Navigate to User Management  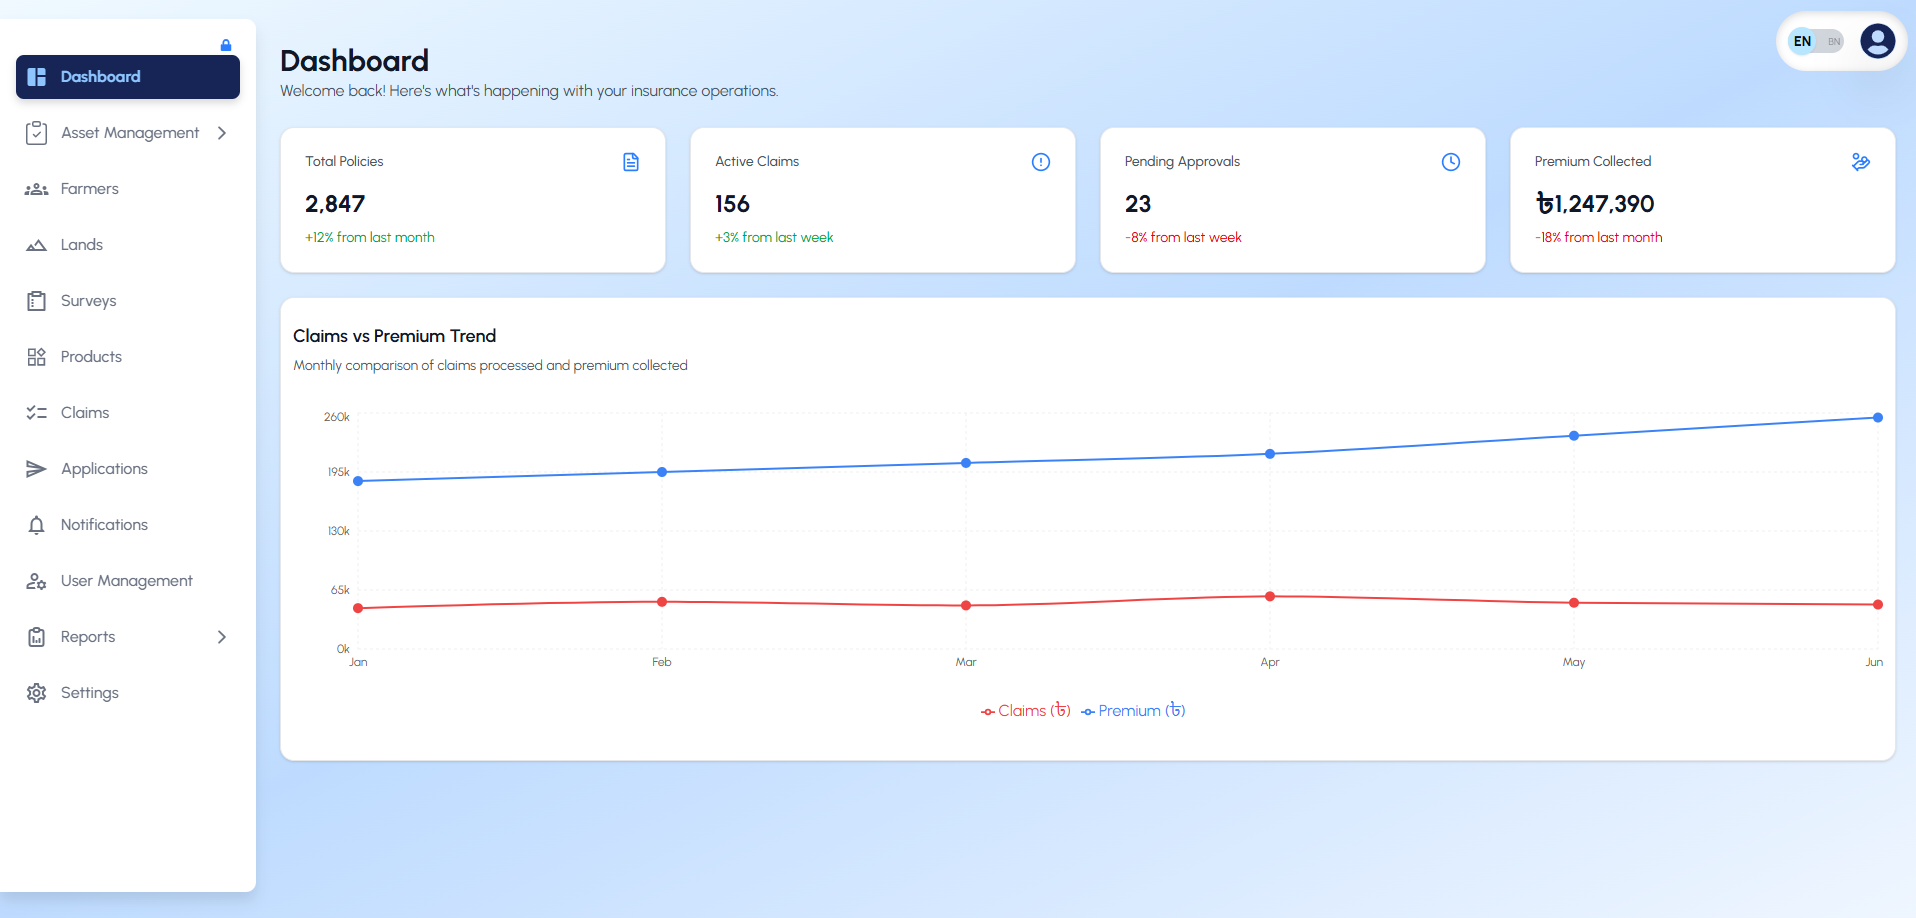point(126,581)
